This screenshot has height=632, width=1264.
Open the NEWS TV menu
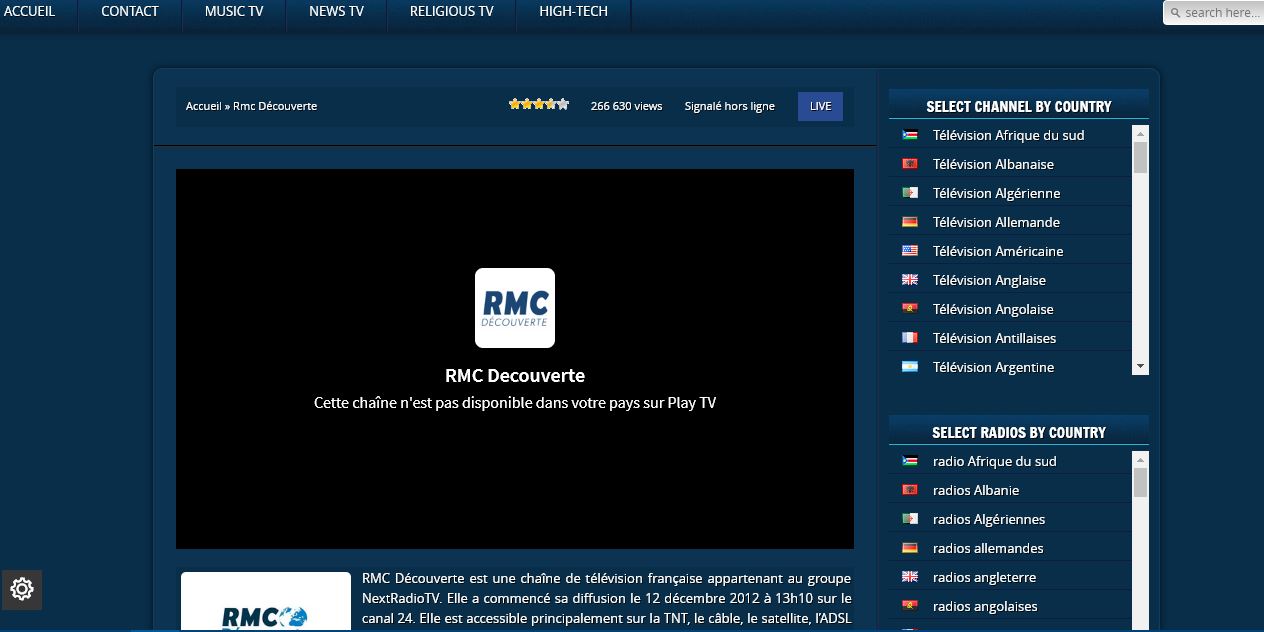tap(336, 11)
